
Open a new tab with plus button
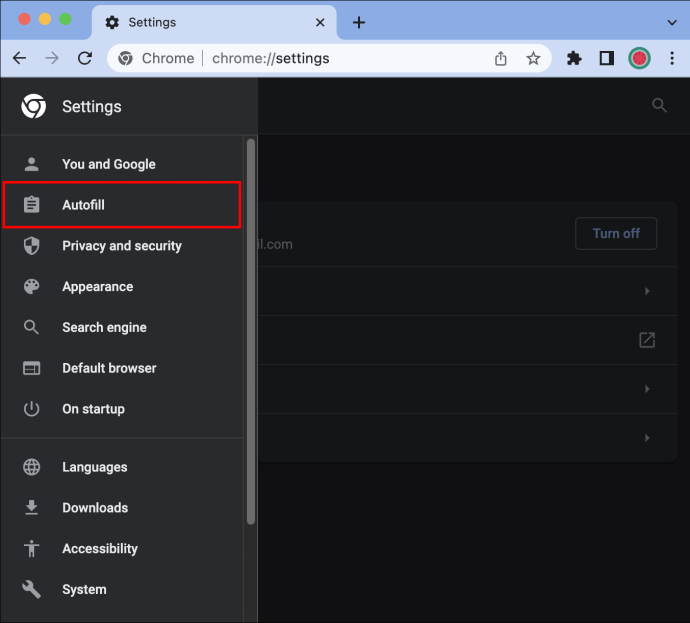[359, 22]
